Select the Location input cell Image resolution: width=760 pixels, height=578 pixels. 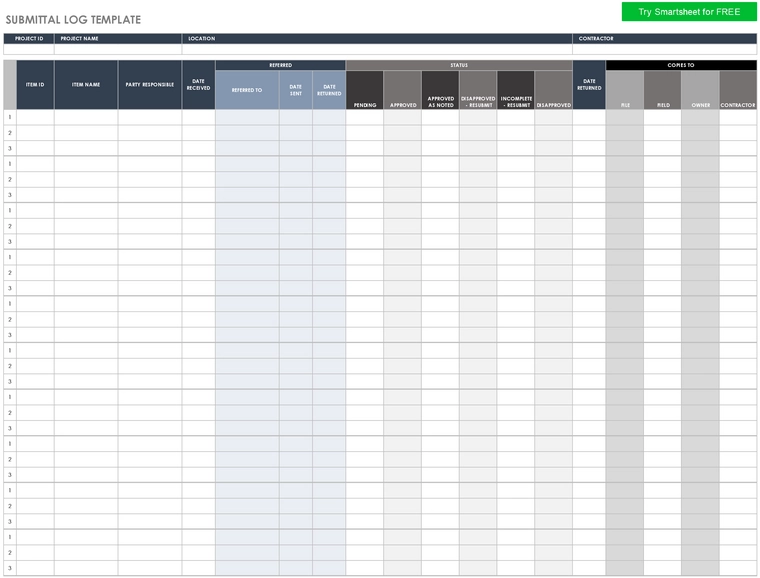(x=377, y=49)
